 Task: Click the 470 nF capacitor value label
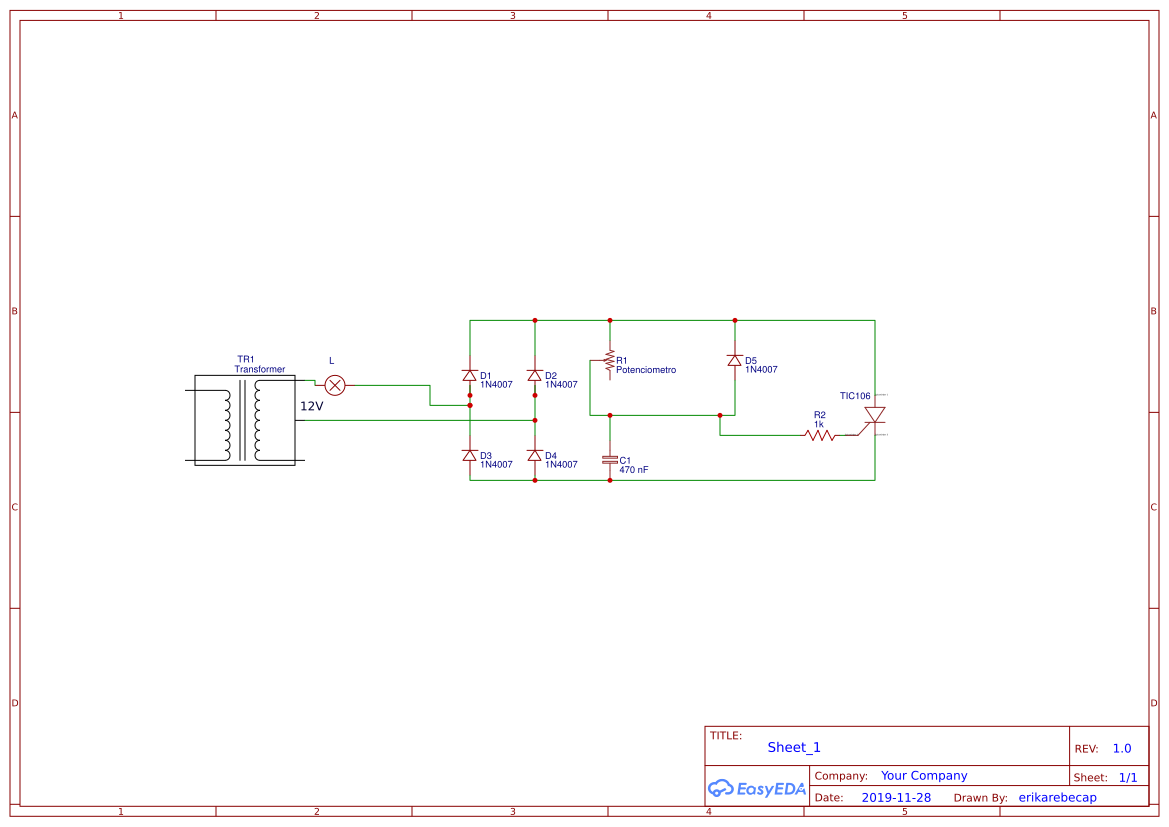[634, 470]
